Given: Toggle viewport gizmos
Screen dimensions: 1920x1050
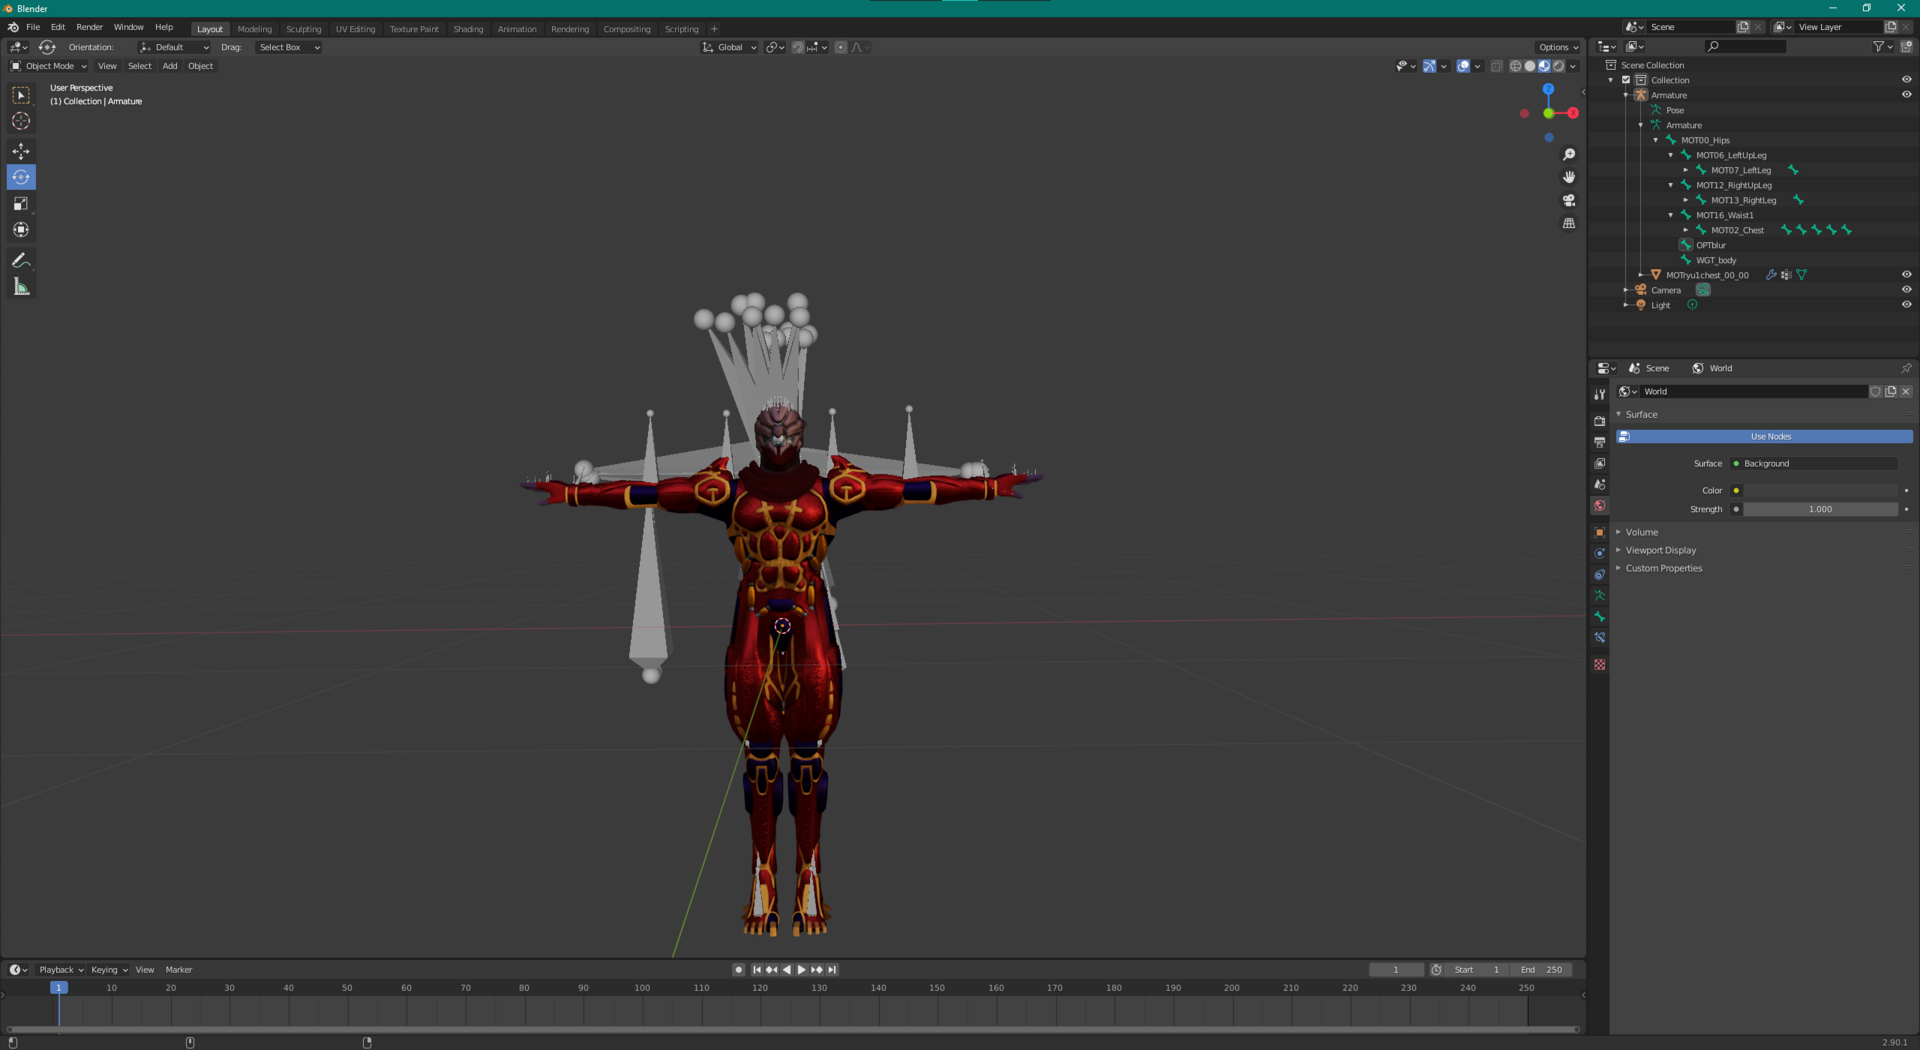Looking at the screenshot, I should click(x=1430, y=66).
